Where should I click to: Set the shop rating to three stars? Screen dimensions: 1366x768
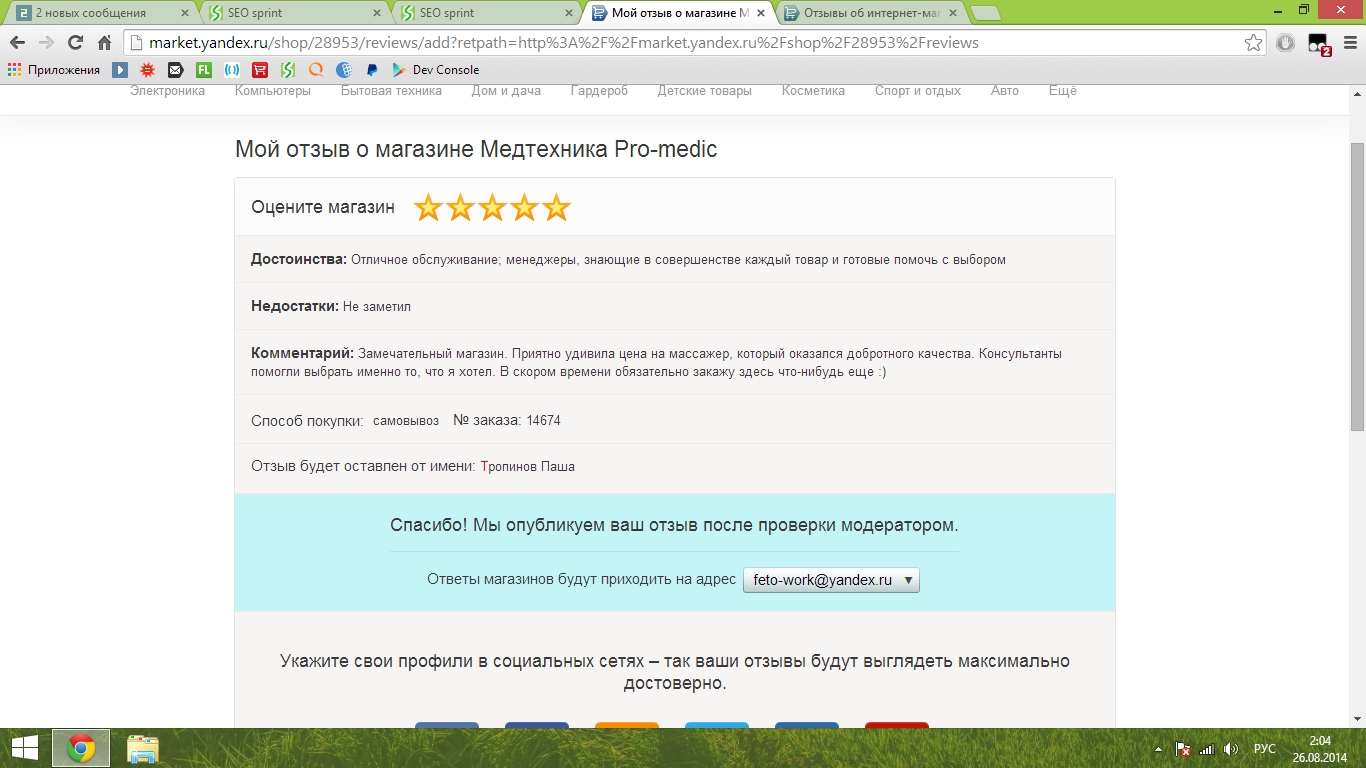492,207
